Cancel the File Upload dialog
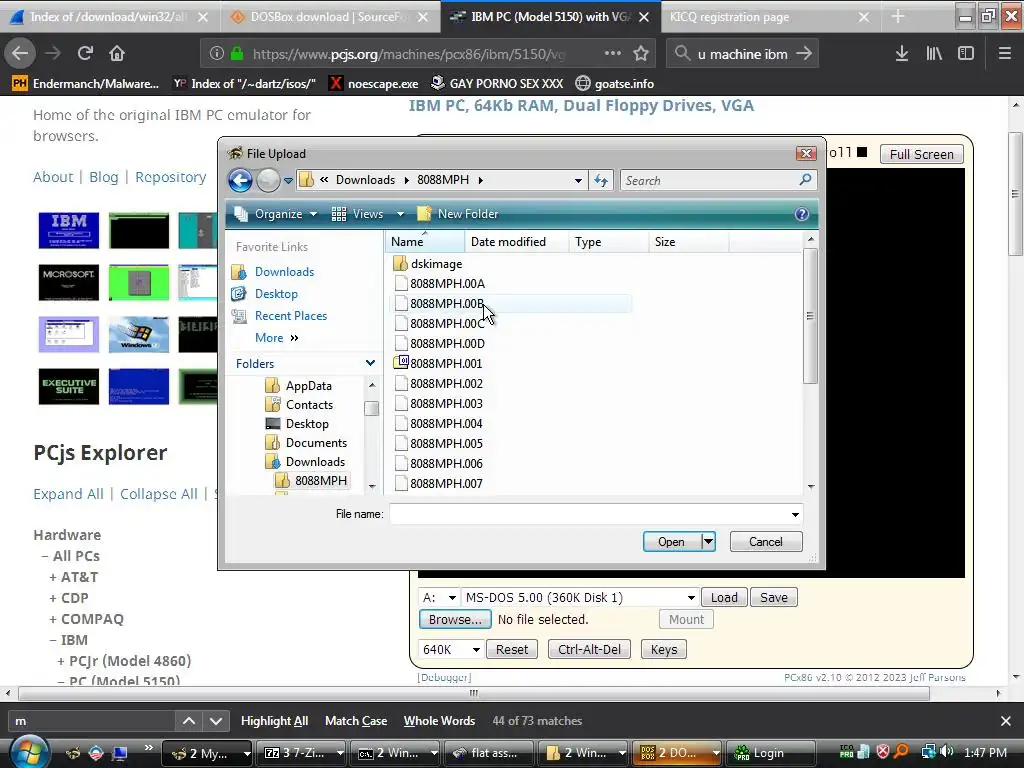 tap(765, 541)
